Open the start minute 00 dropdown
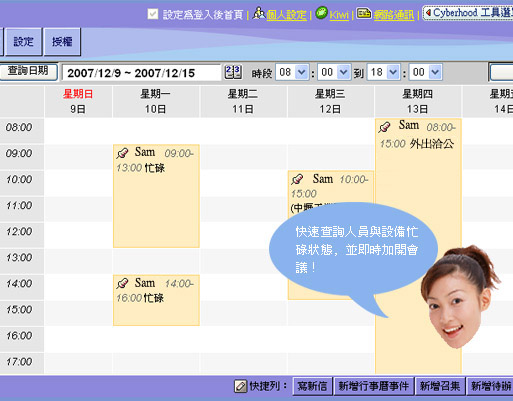513x401 pixels. coord(334,72)
